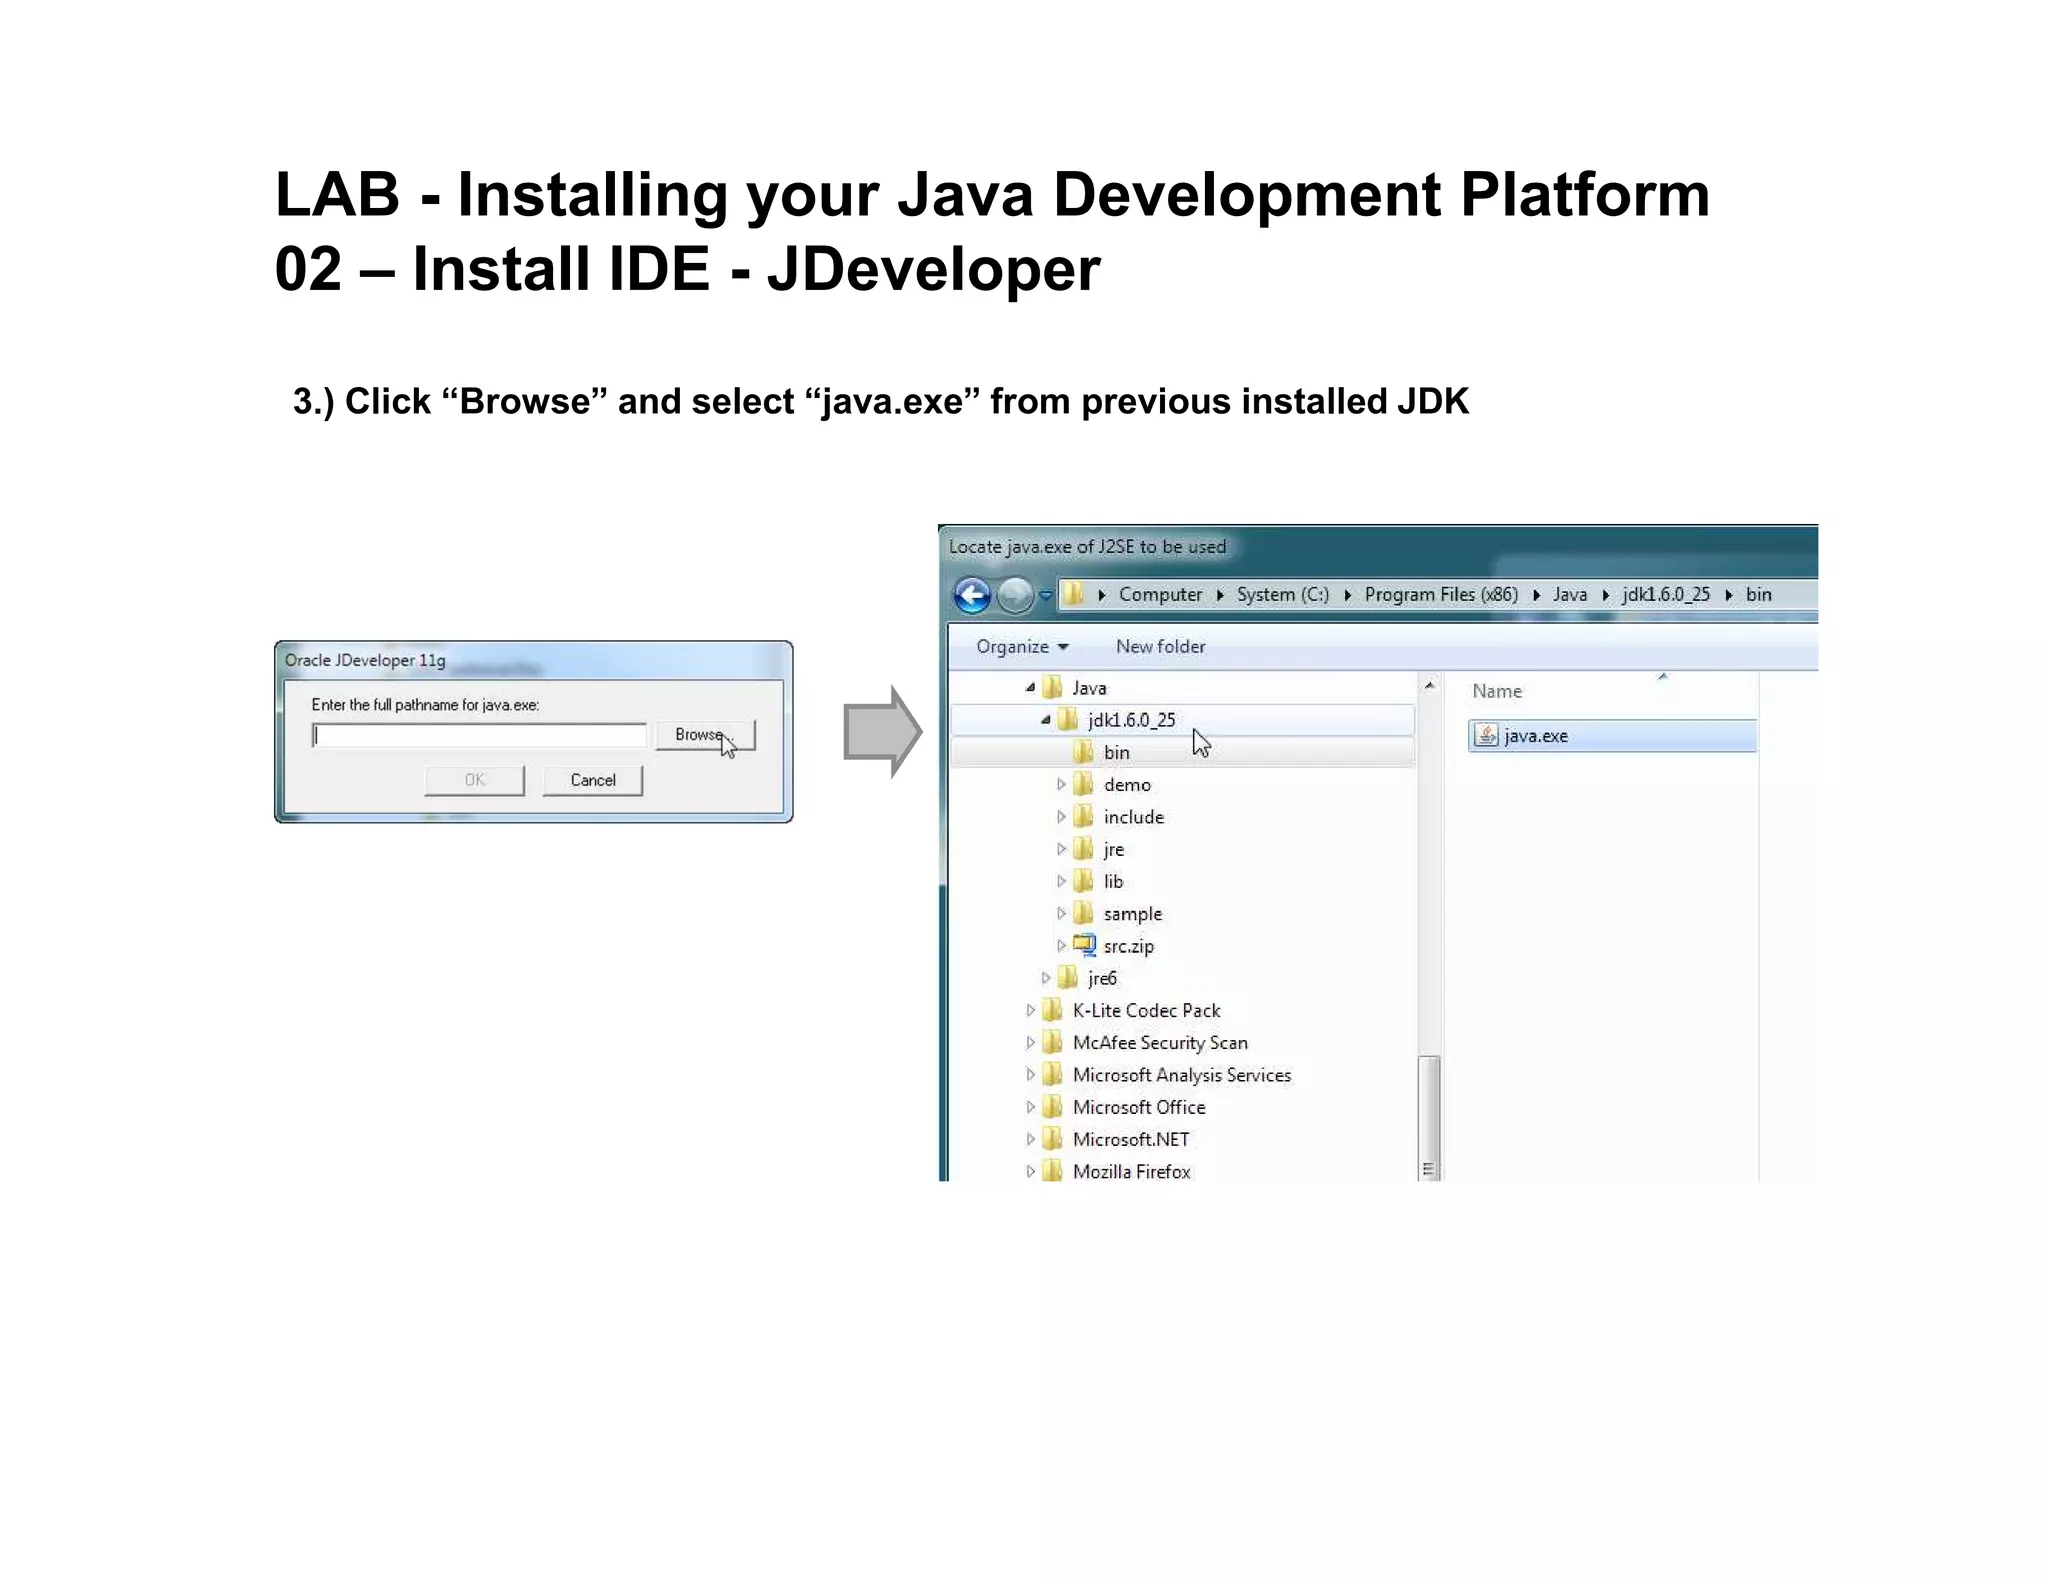
Task: Select the include folder in the tree
Action: [x=1133, y=817]
